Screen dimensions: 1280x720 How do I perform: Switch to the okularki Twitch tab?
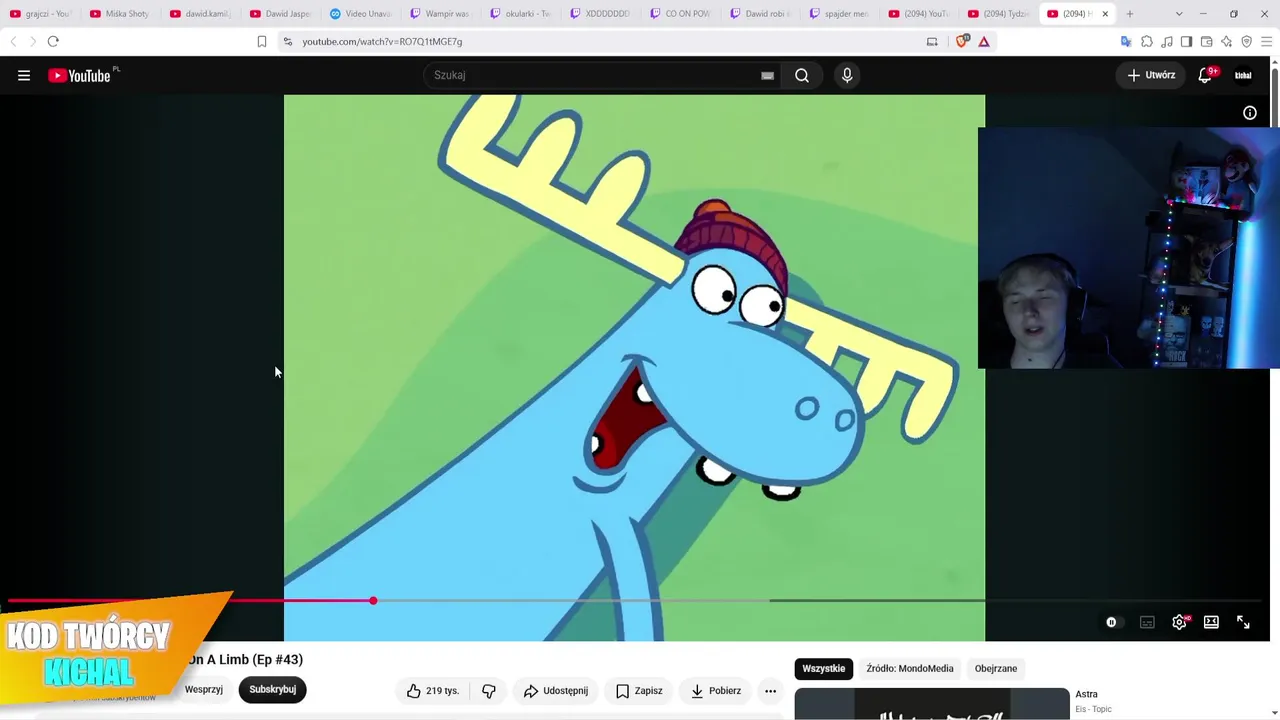520,14
